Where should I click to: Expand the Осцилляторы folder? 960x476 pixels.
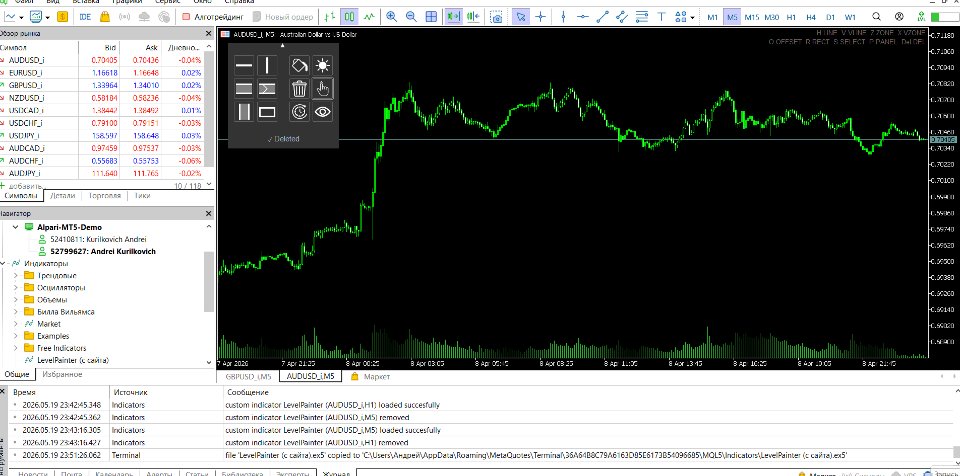(x=16, y=287)
